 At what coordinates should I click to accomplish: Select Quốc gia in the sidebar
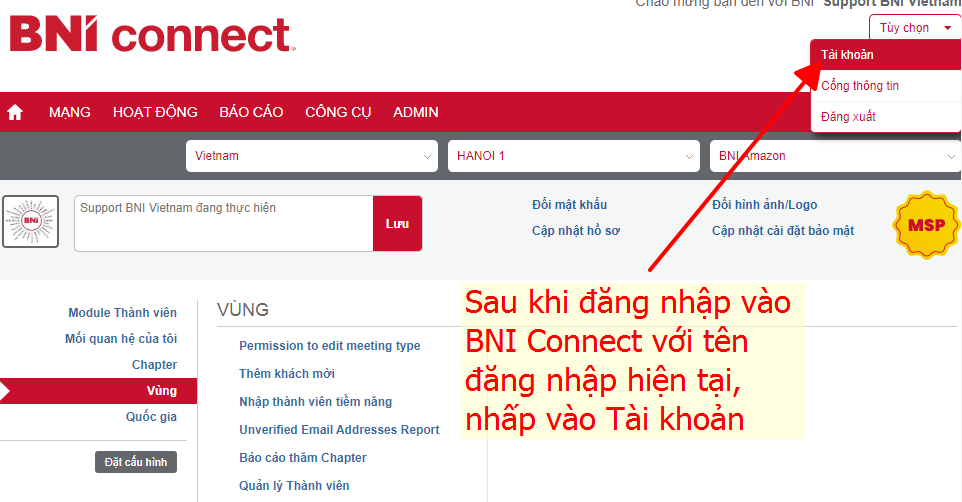point(152,417)
